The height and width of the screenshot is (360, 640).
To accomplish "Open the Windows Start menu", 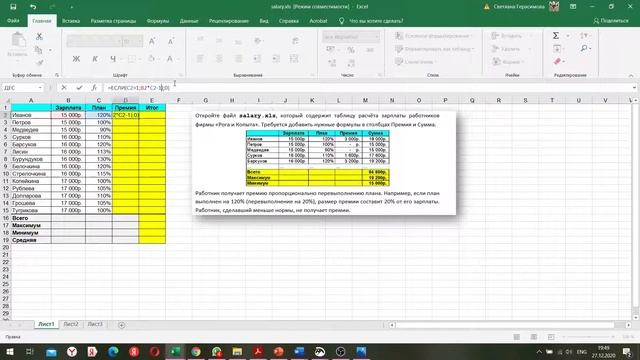I will pos(10,351).
